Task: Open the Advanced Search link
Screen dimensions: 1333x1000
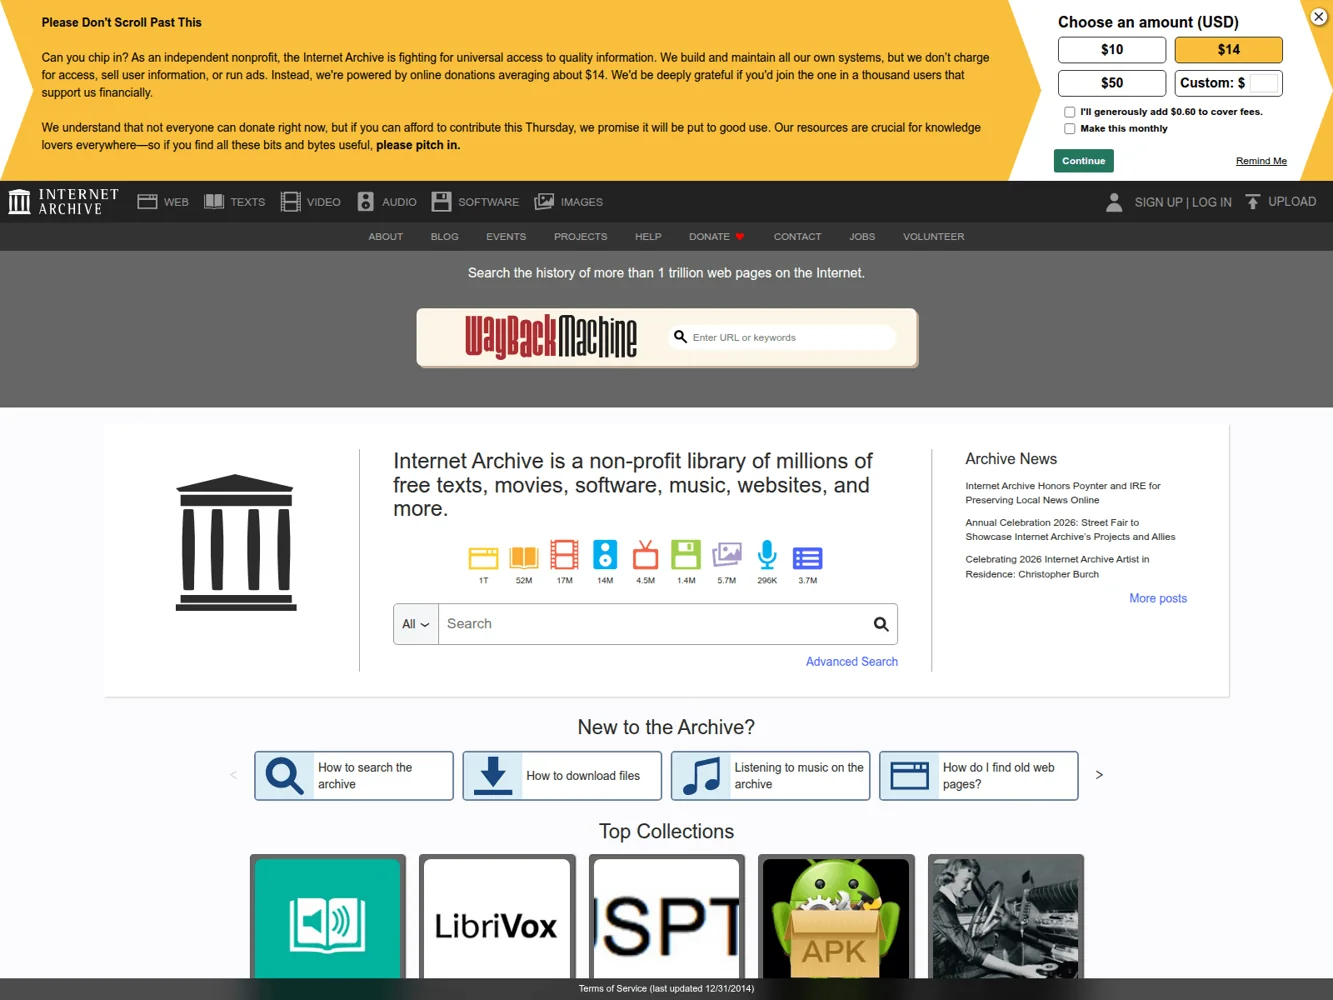Action: pyautogui.click(x=852, y=662)
